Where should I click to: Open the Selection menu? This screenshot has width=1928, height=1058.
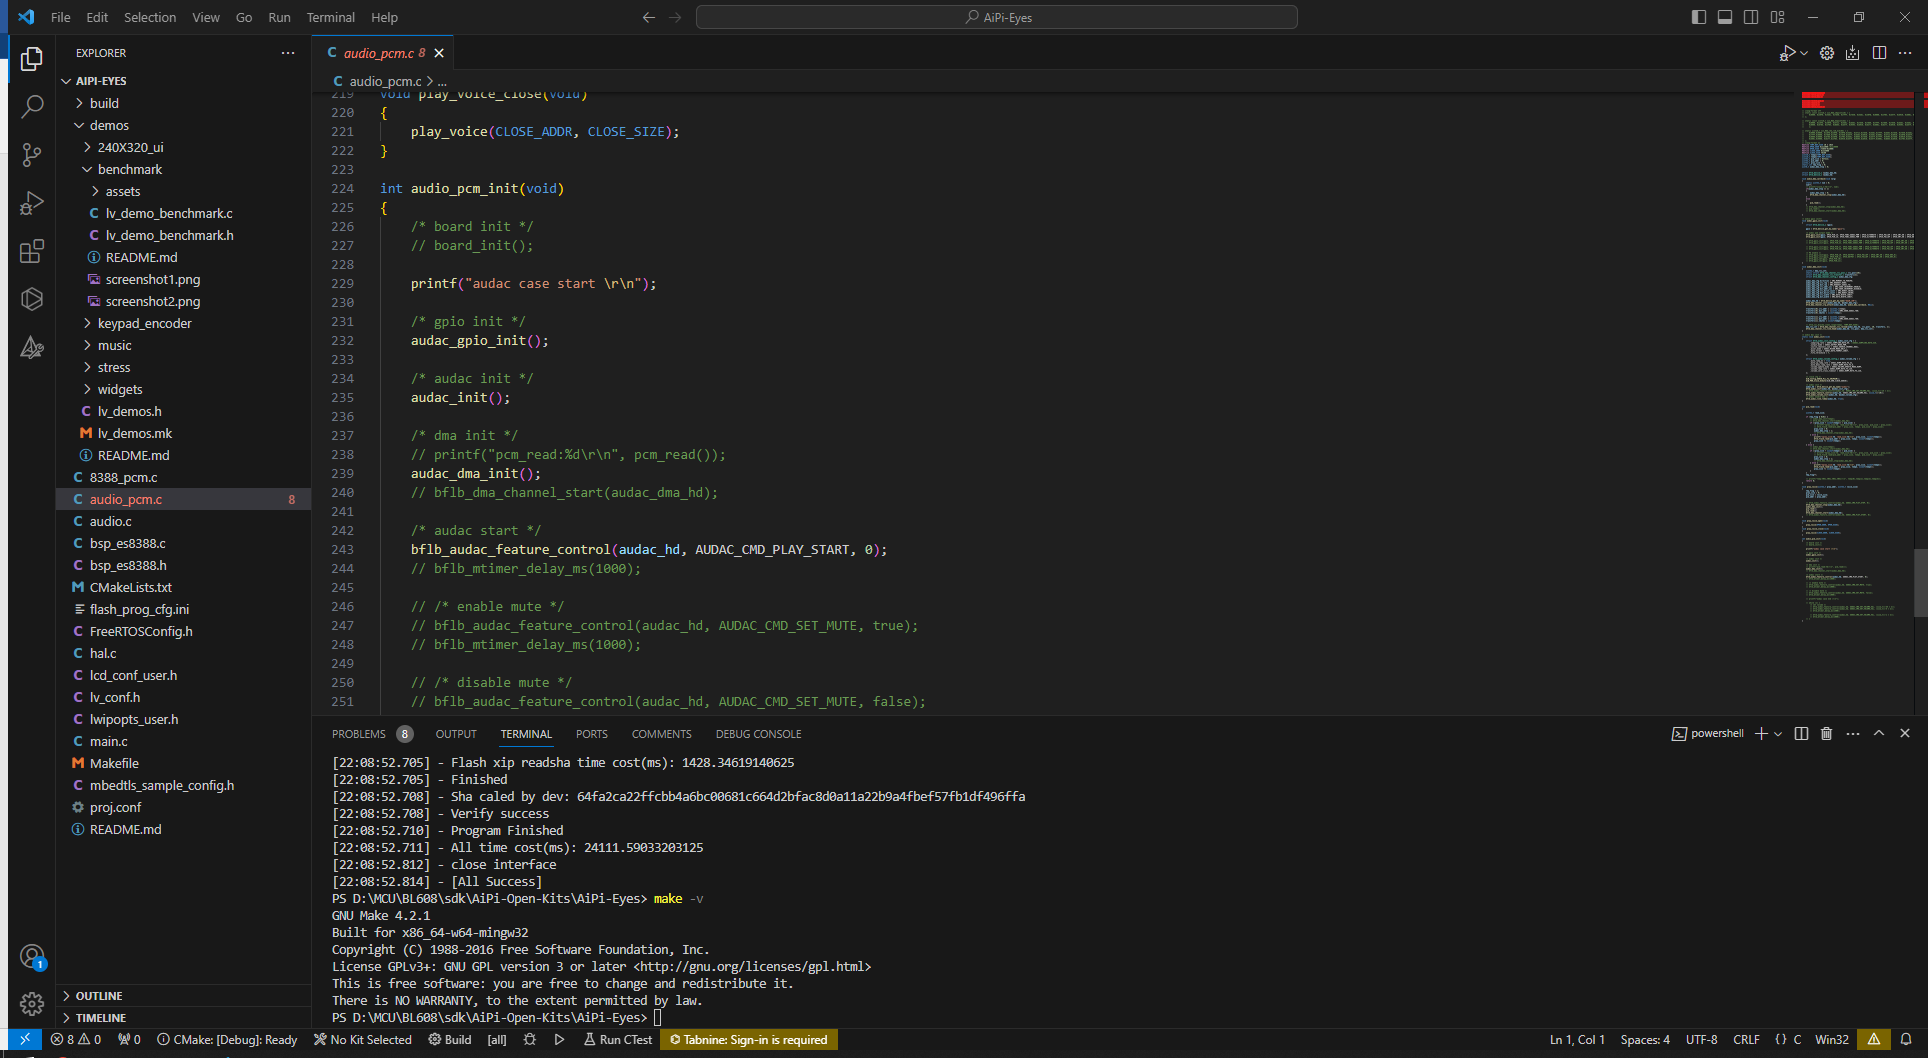coord(150,17)
